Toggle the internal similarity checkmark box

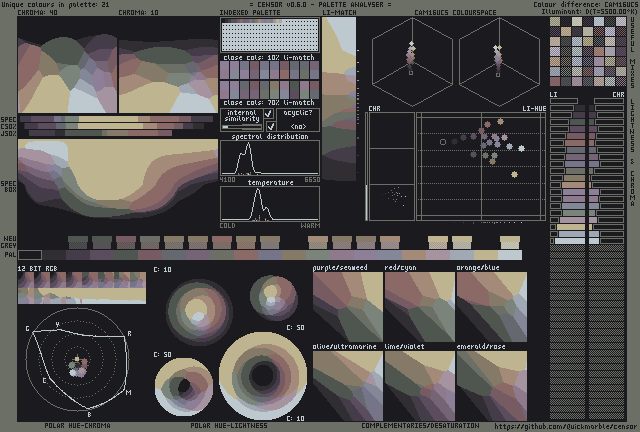pos(269,114)
